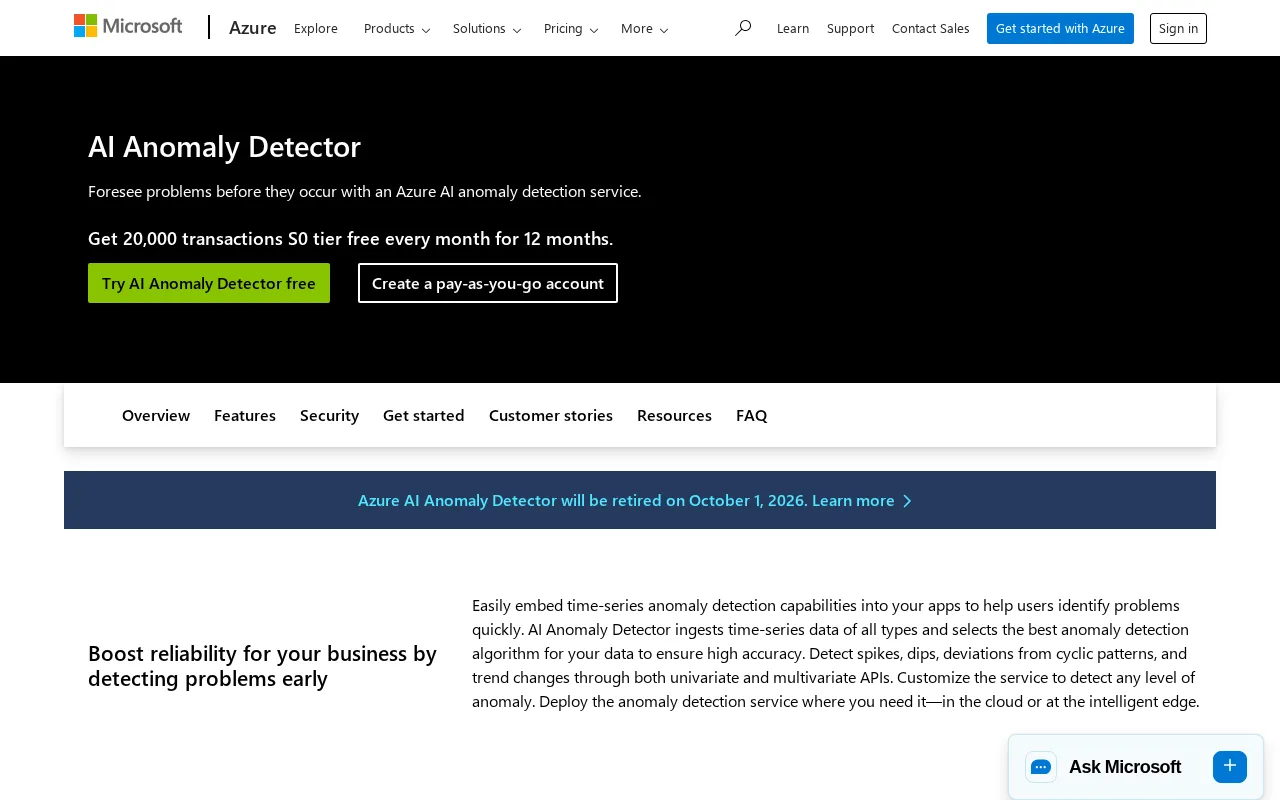Click the 'Boost reliability for your business' heading
1280x800 pixels.
click(262, 666)
